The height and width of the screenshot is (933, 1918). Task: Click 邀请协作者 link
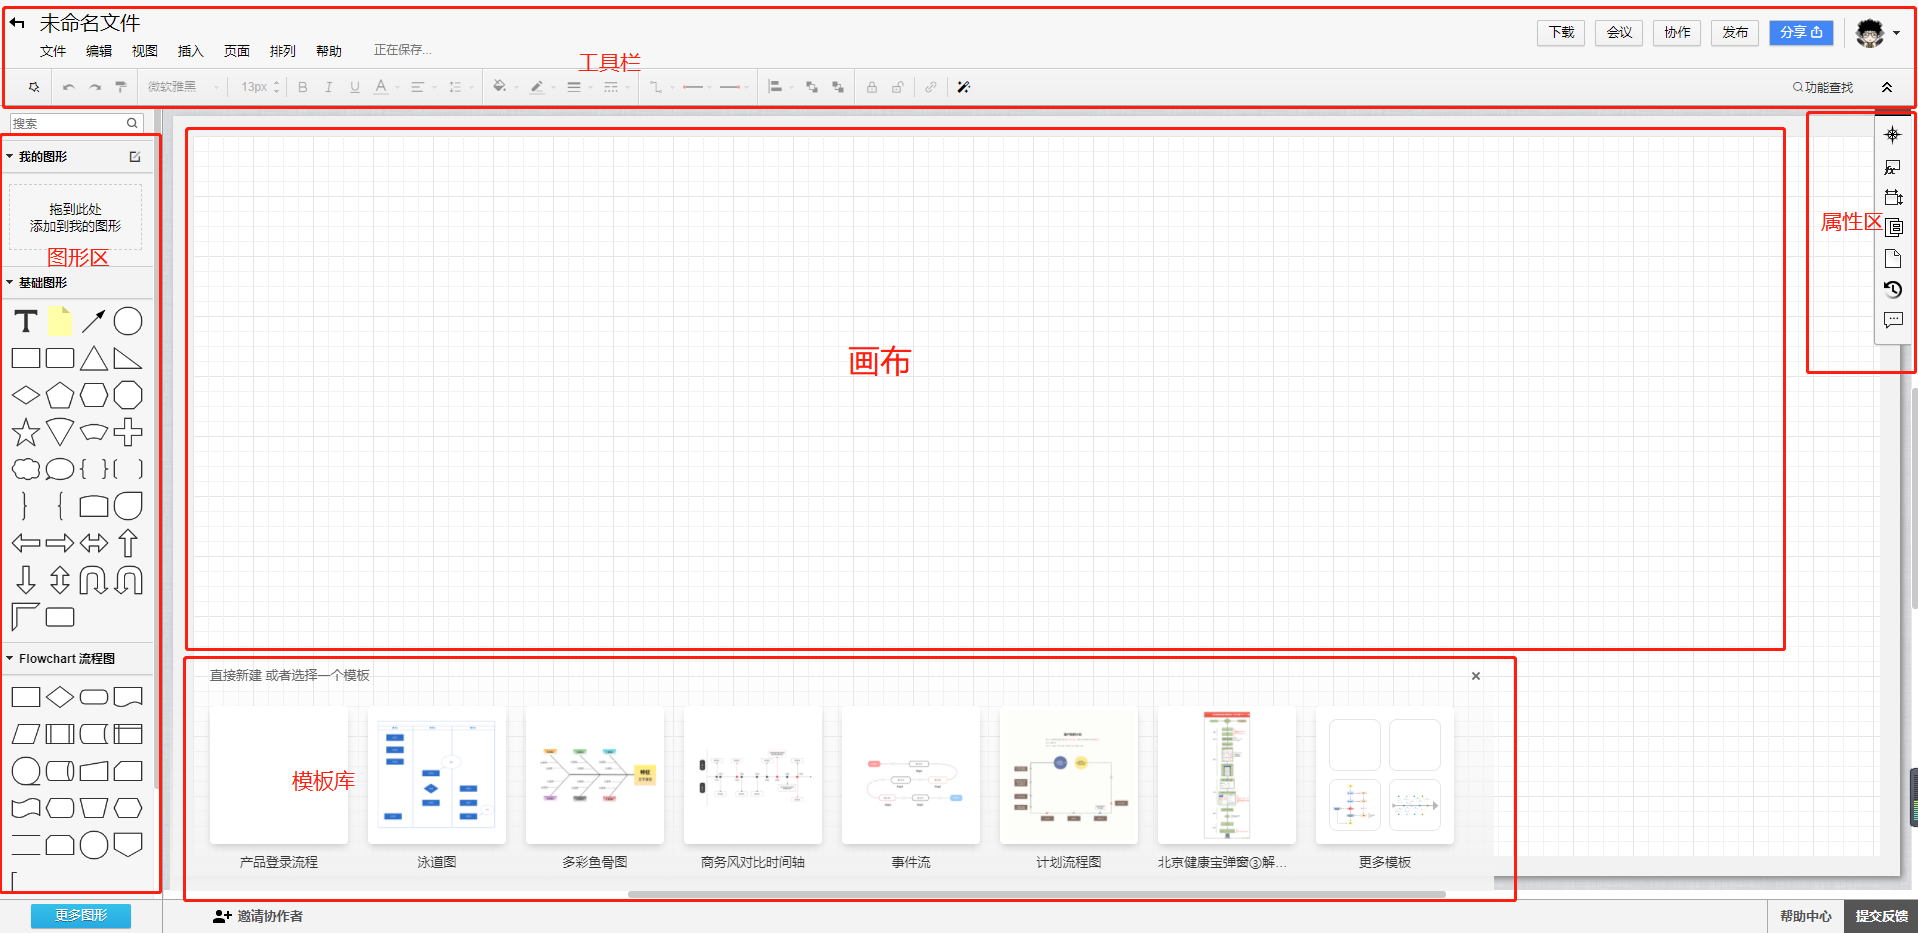258,916
